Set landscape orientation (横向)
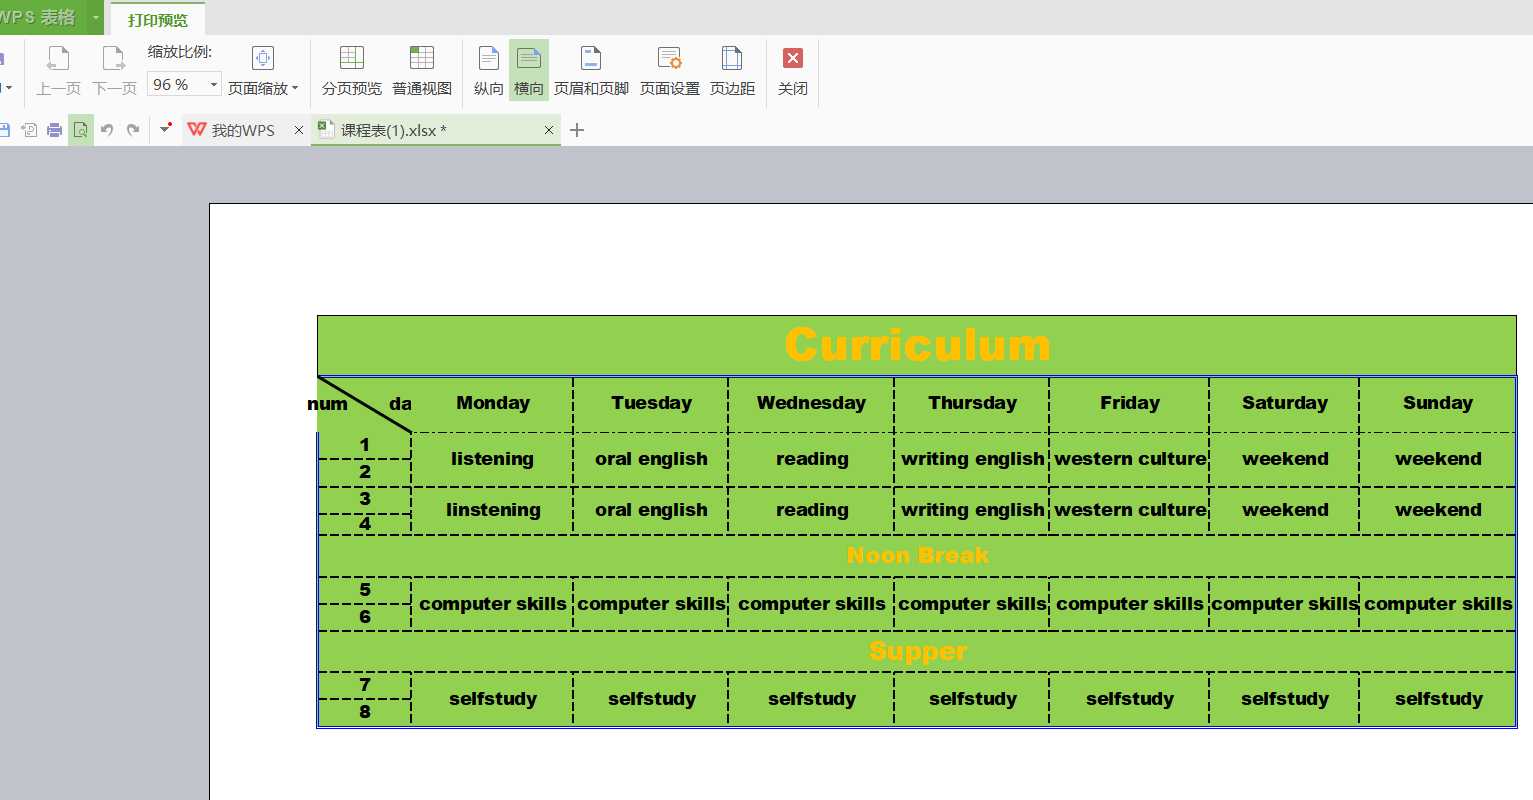Image resolution: width=1533 pixels, height=800 pixels. pos(529,71)
